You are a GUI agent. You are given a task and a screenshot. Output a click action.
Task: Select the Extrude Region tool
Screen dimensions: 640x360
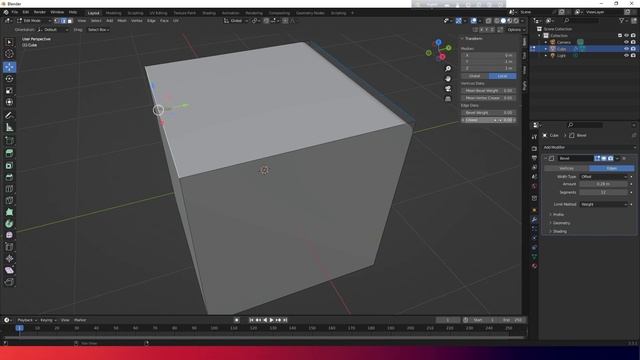click(x=9, y=153)
